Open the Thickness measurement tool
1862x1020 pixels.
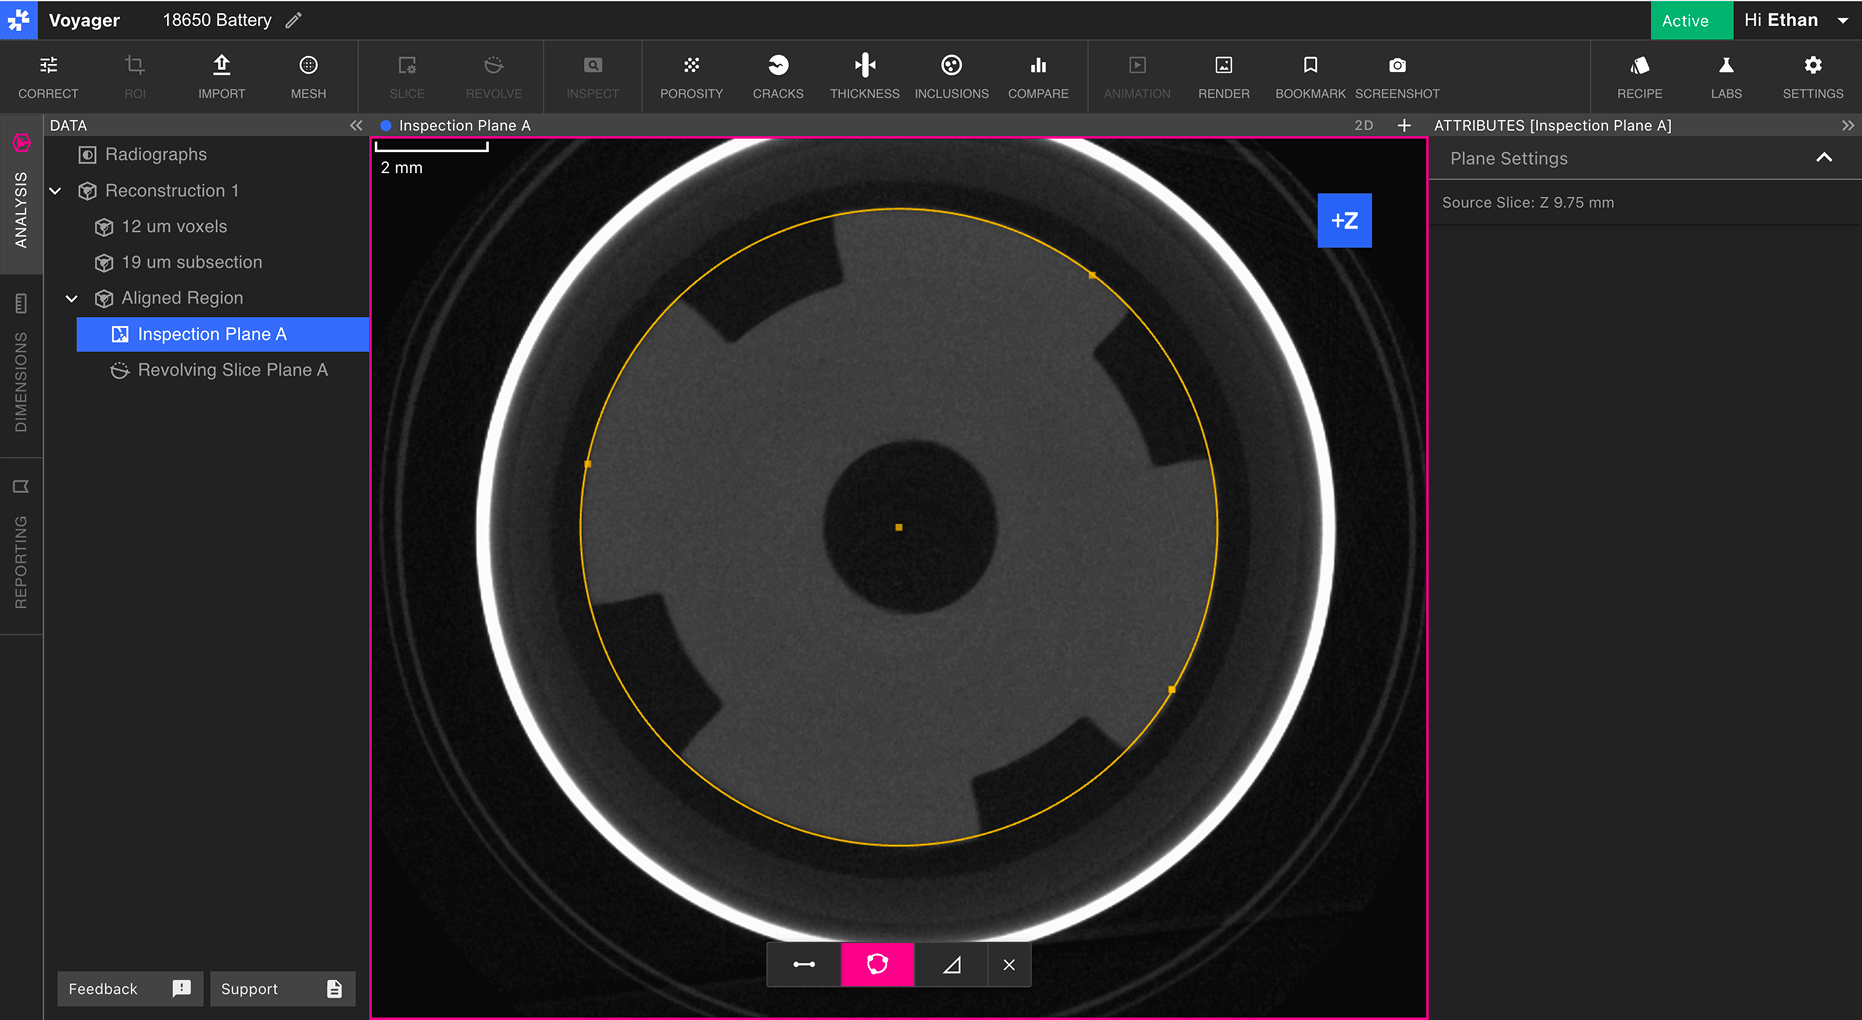[x=865, y=77]
